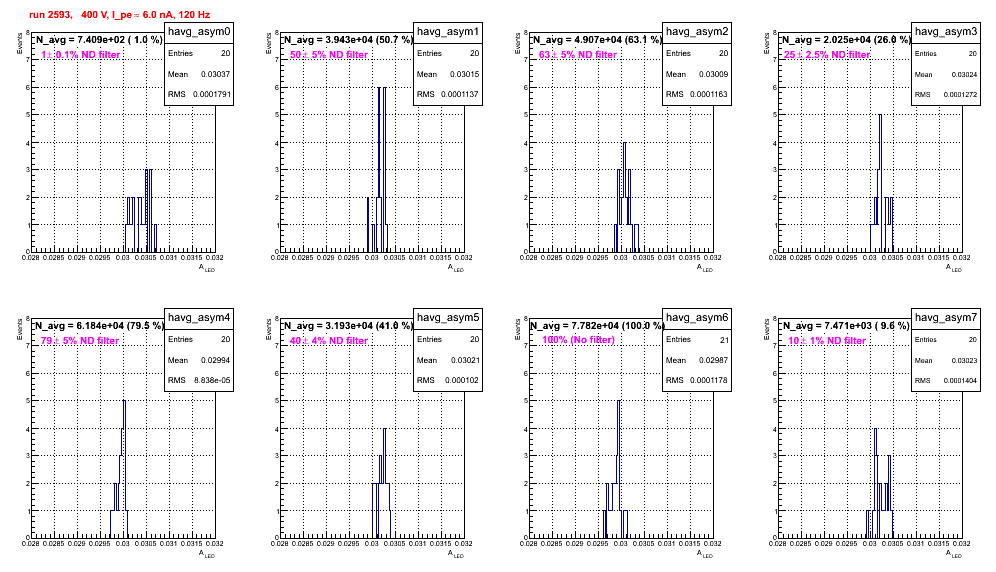Pick the magenta '40± 4% ND filter' label

(x=329, y=341)
